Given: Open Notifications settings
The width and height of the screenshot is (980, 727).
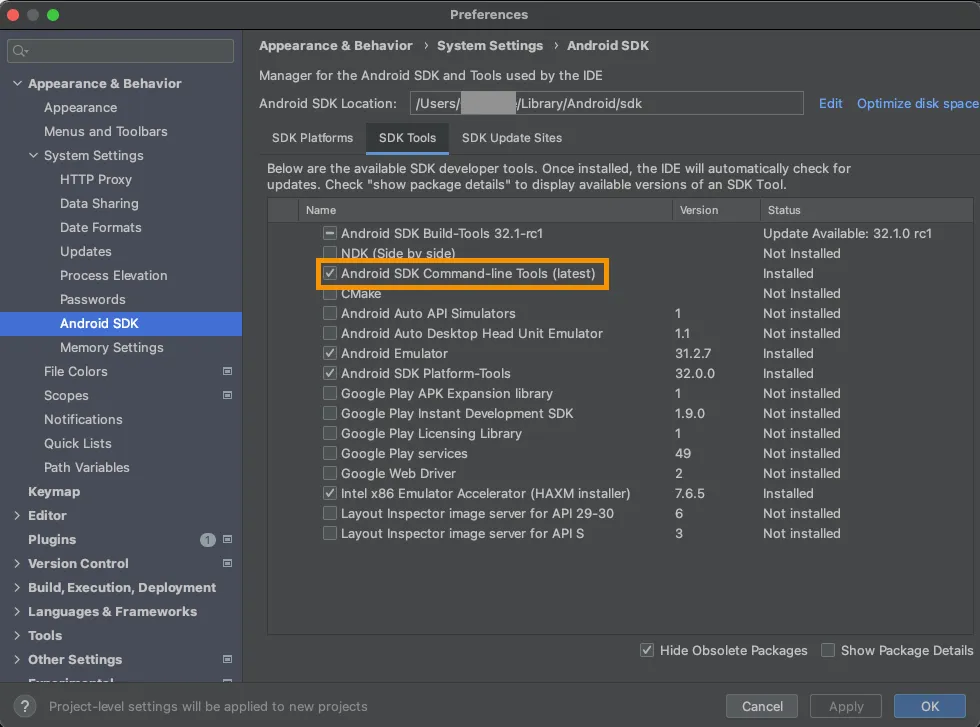Looking at the screenshot, I should pos(83,419).
